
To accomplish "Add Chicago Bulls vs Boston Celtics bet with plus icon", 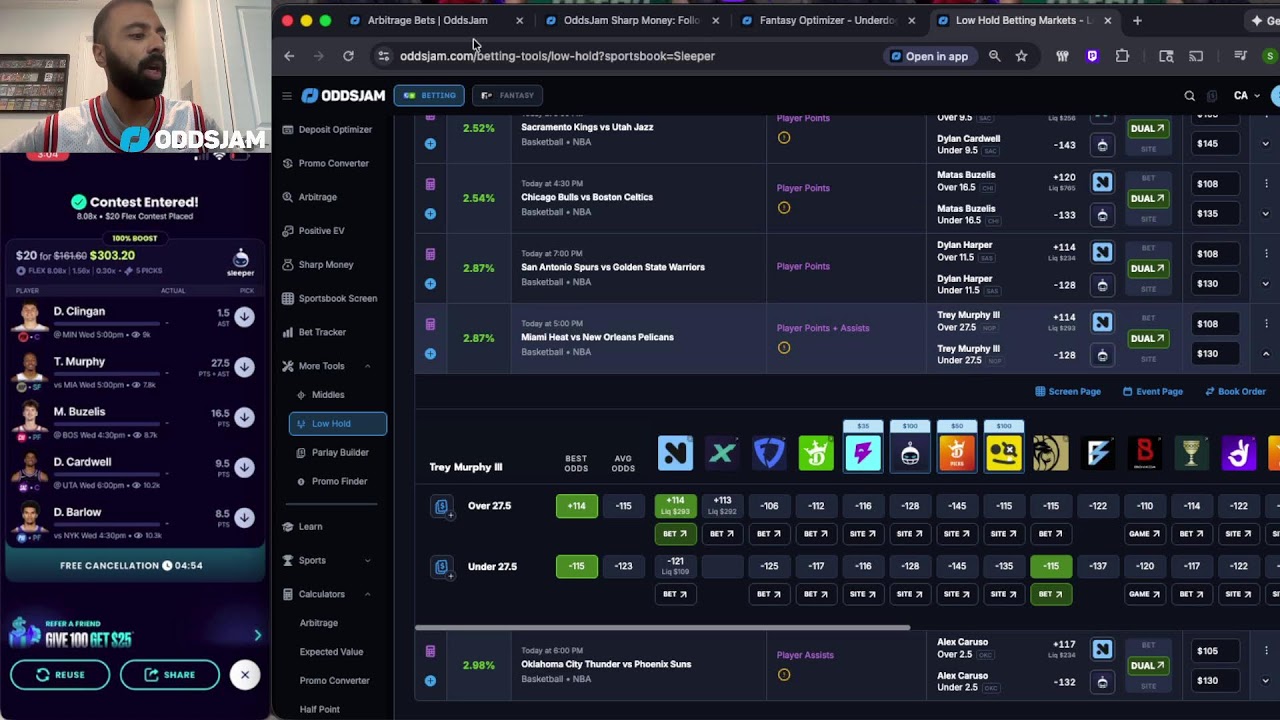I will click(x=430, y=213).
